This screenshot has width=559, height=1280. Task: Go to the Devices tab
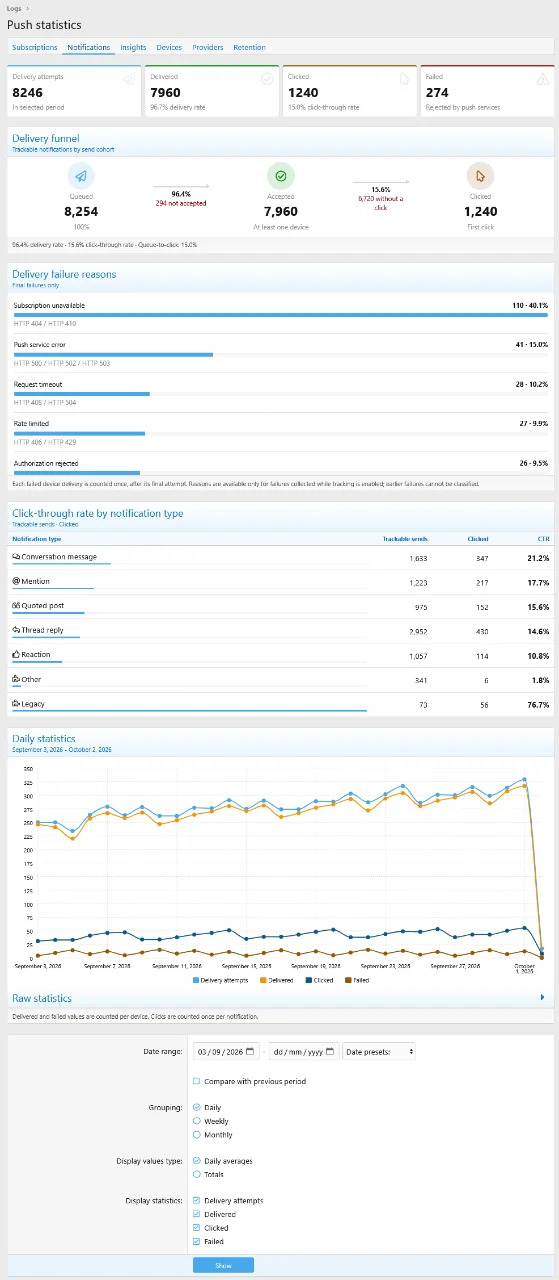[169, 47]
